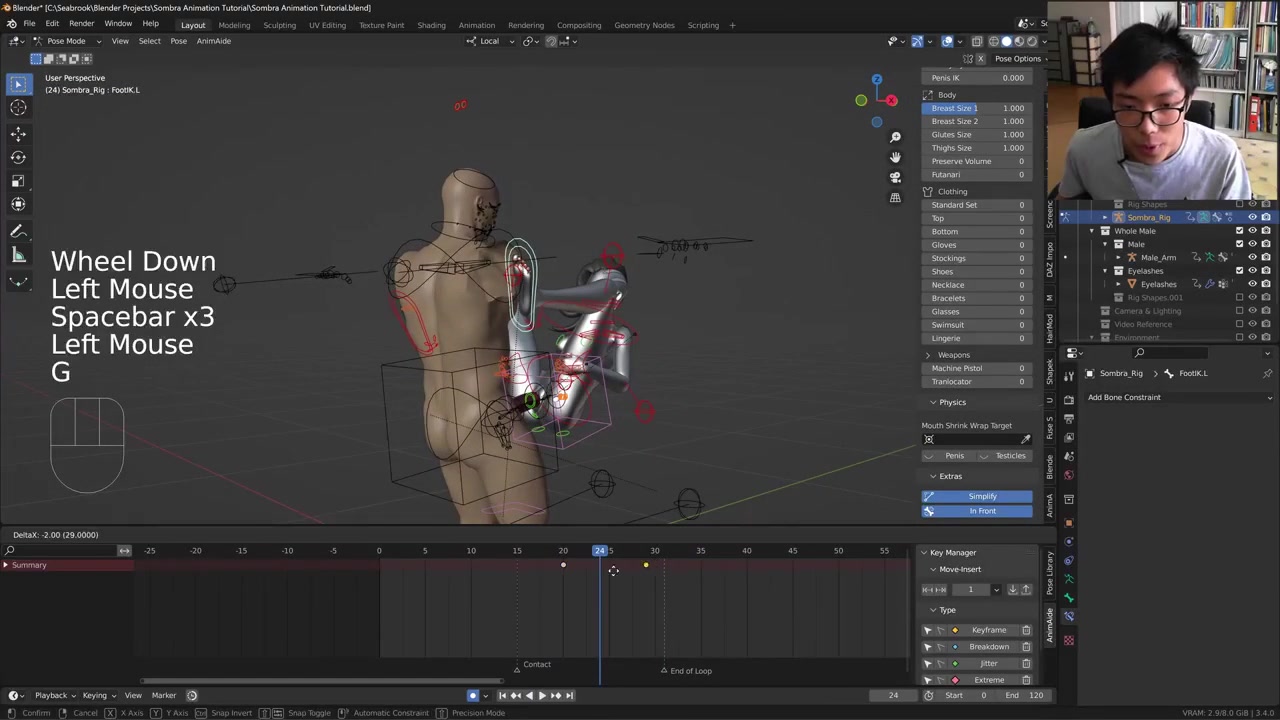Click the Simplify button
This screenshot has width=1280, height=720.
(982, 496)
